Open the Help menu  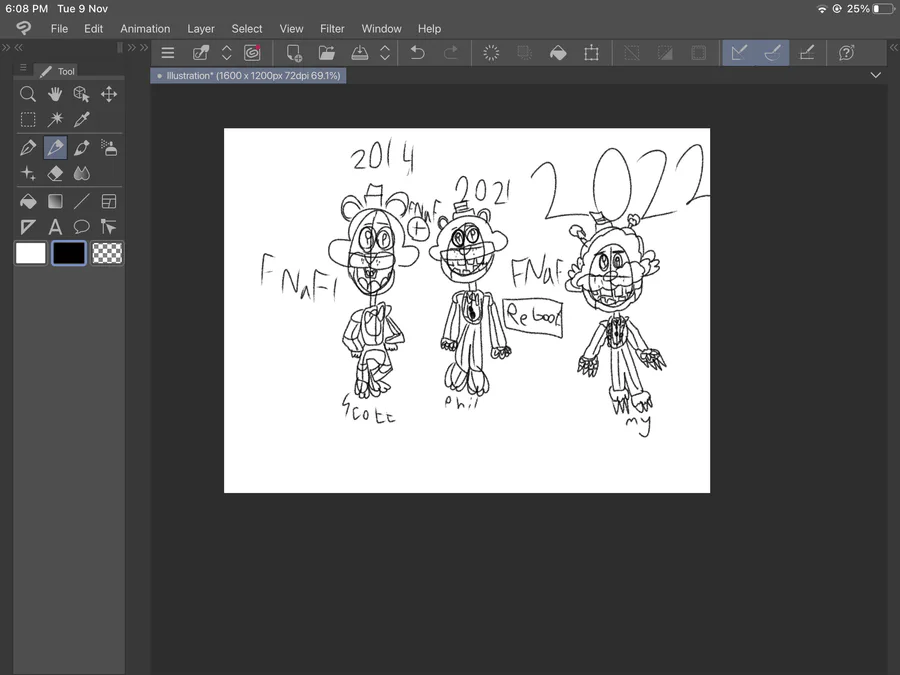(429, 29)
